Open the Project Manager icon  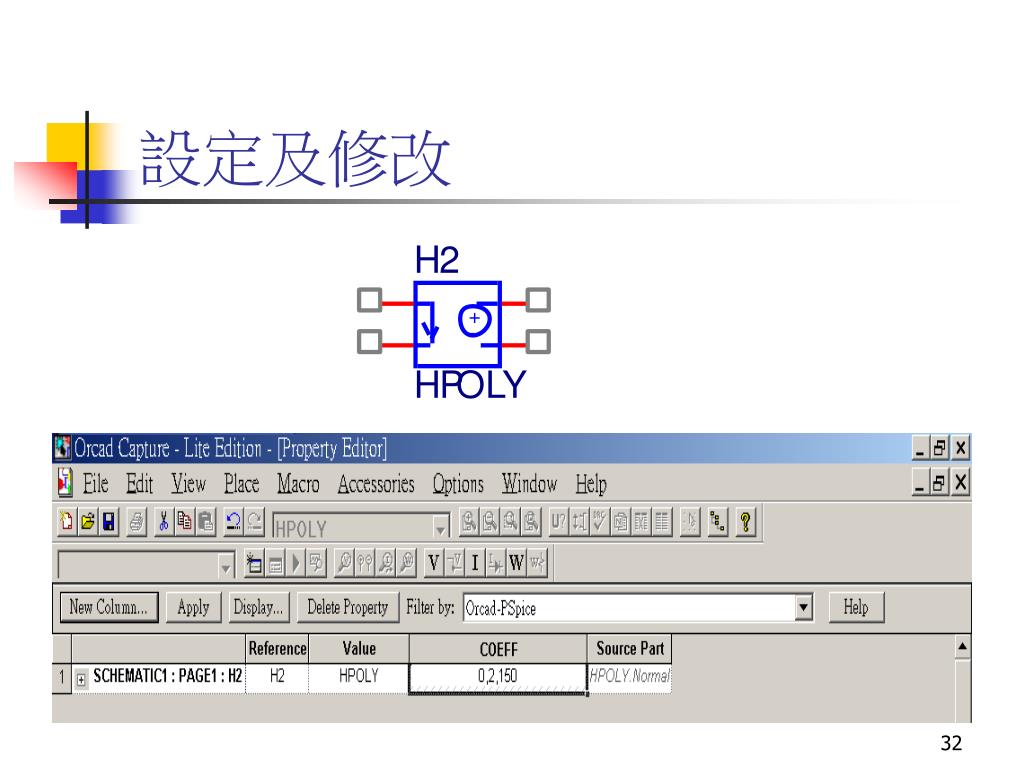[718, 522]
